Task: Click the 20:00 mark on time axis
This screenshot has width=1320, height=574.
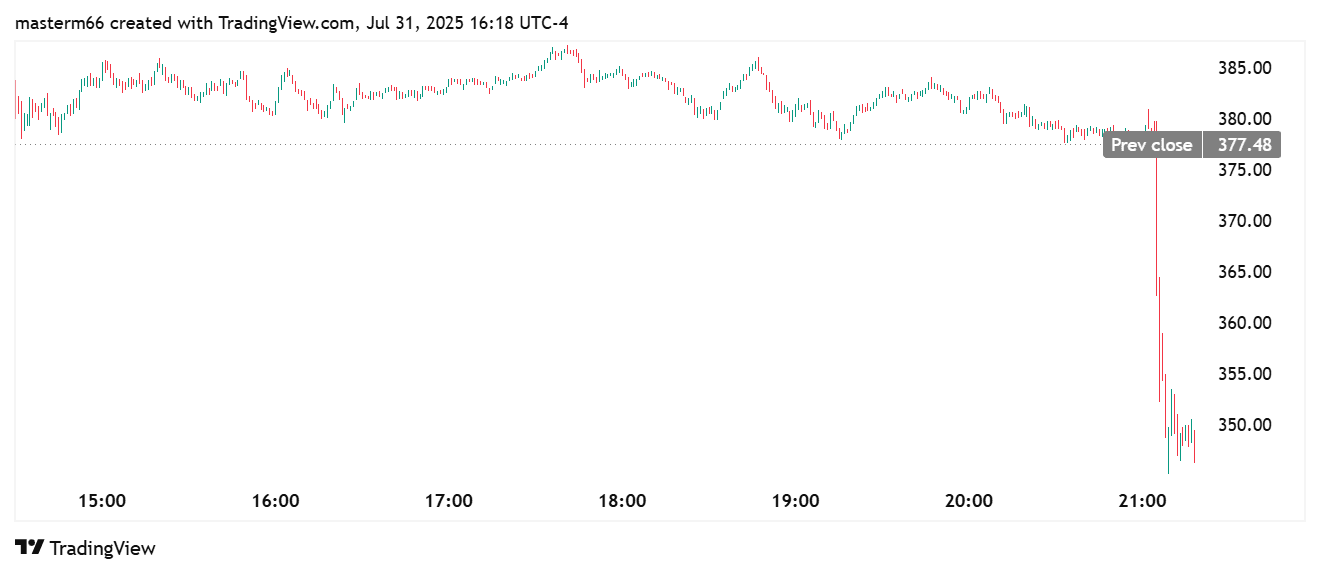Action: [x=969, y=500]
